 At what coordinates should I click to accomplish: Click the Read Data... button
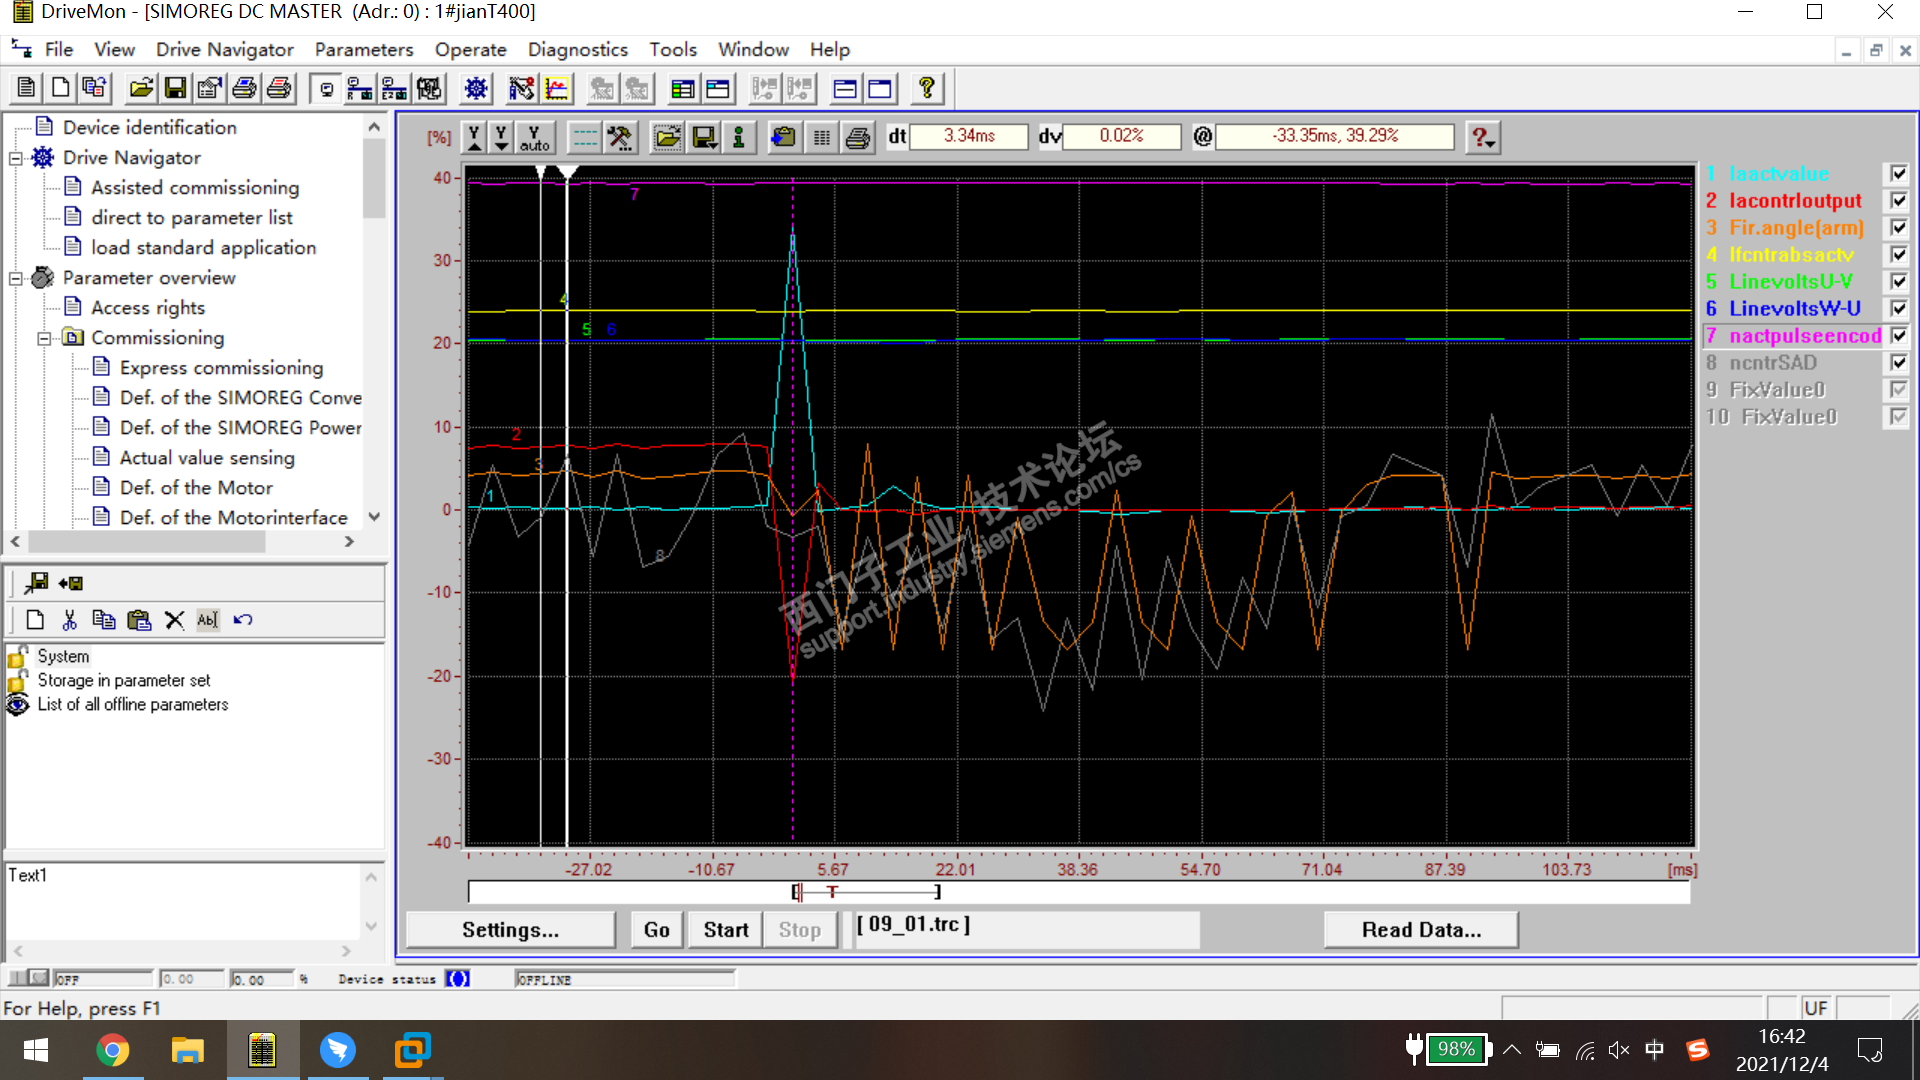coord(1420,930)
